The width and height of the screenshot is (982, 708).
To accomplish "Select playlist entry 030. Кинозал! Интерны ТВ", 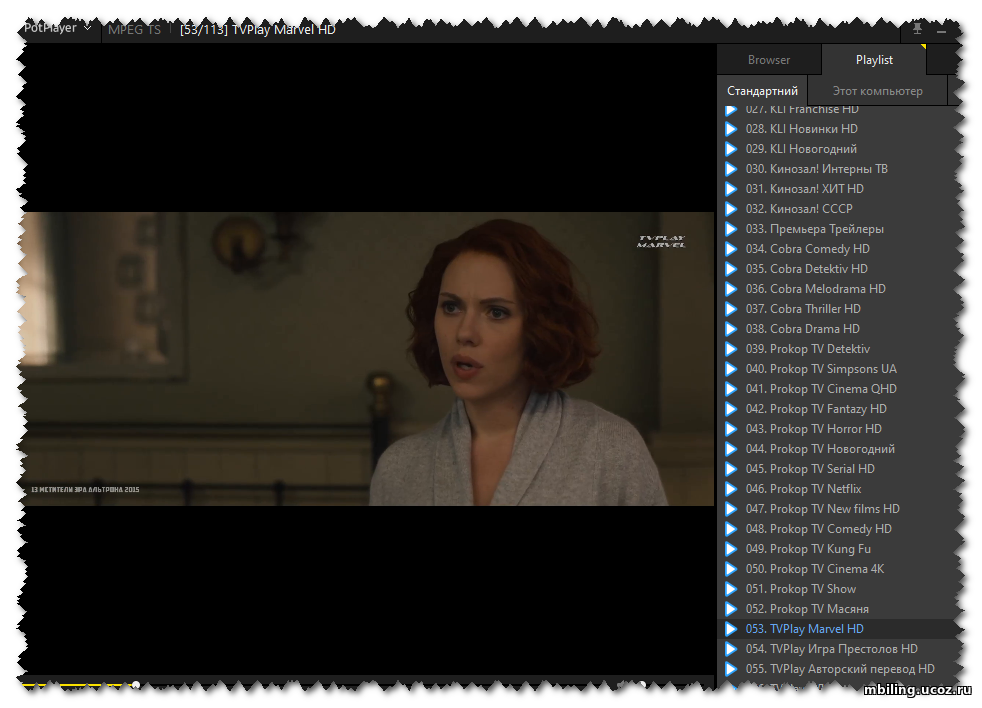I will 837,169.
